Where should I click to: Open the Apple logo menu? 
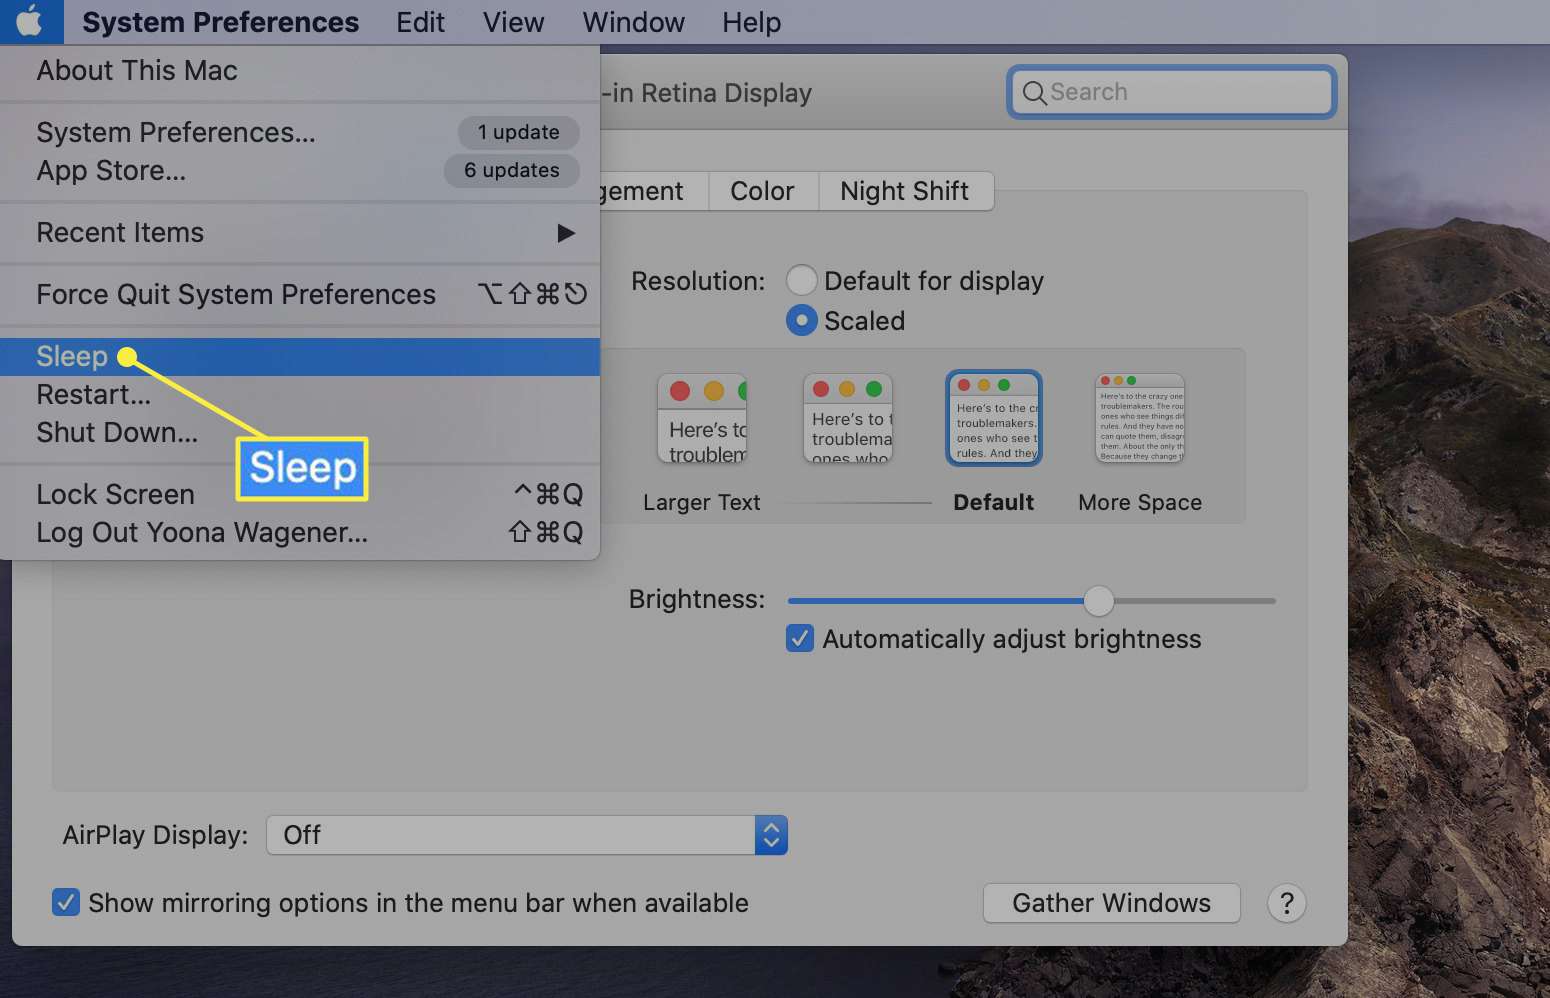(31, 21)
